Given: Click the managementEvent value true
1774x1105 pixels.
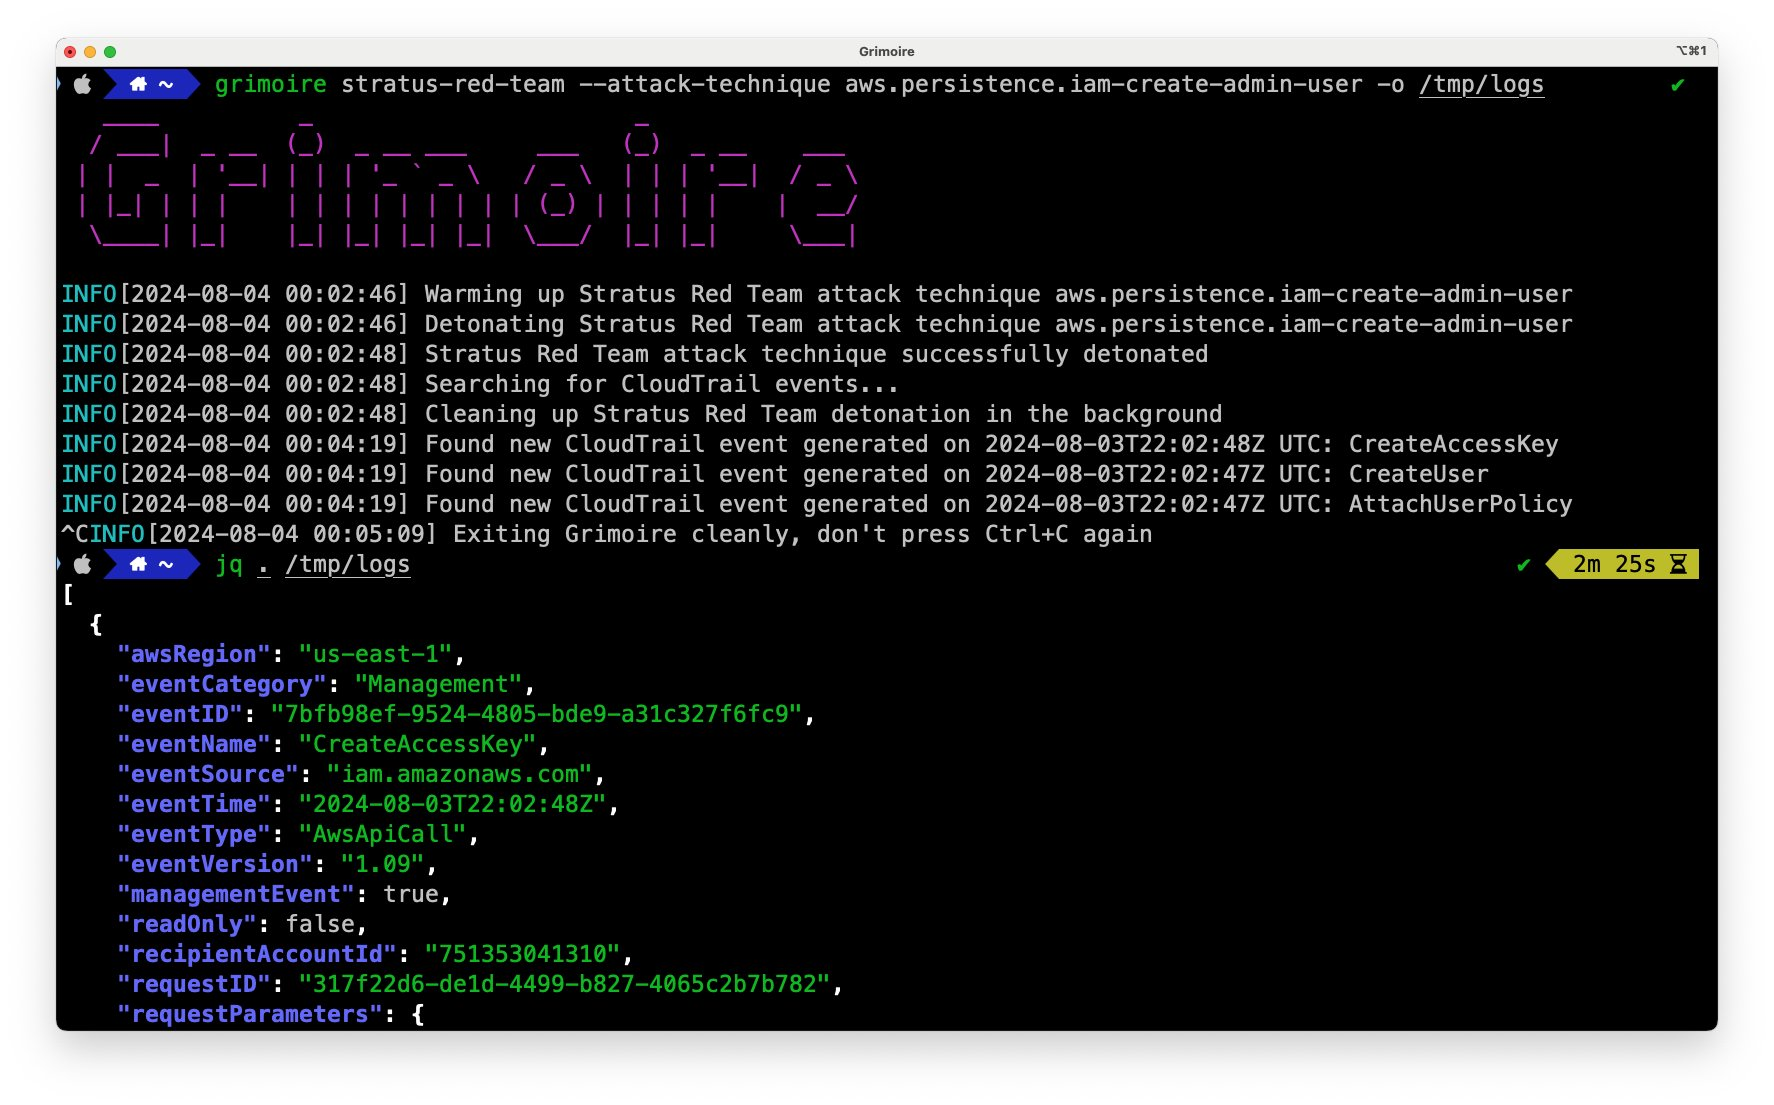Looking at the screenshot, I should click(410, 894).
